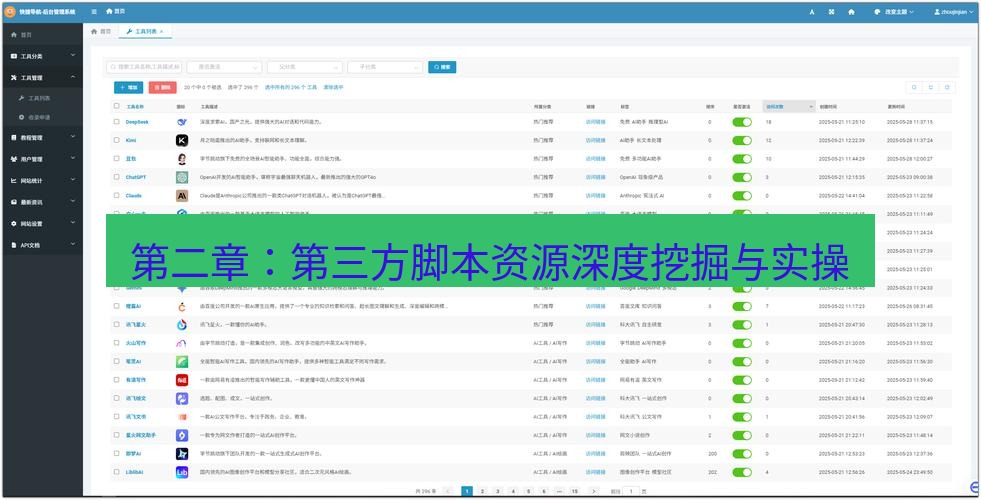Open the 父分类 dropdown filter
Image resolution: width=981 pixels, height=500 pixels.
tap(305, 67)
